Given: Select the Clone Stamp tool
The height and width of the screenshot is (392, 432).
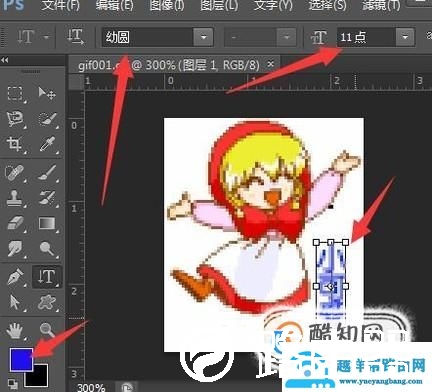Looking at the screenshot, I should point(15,198).
